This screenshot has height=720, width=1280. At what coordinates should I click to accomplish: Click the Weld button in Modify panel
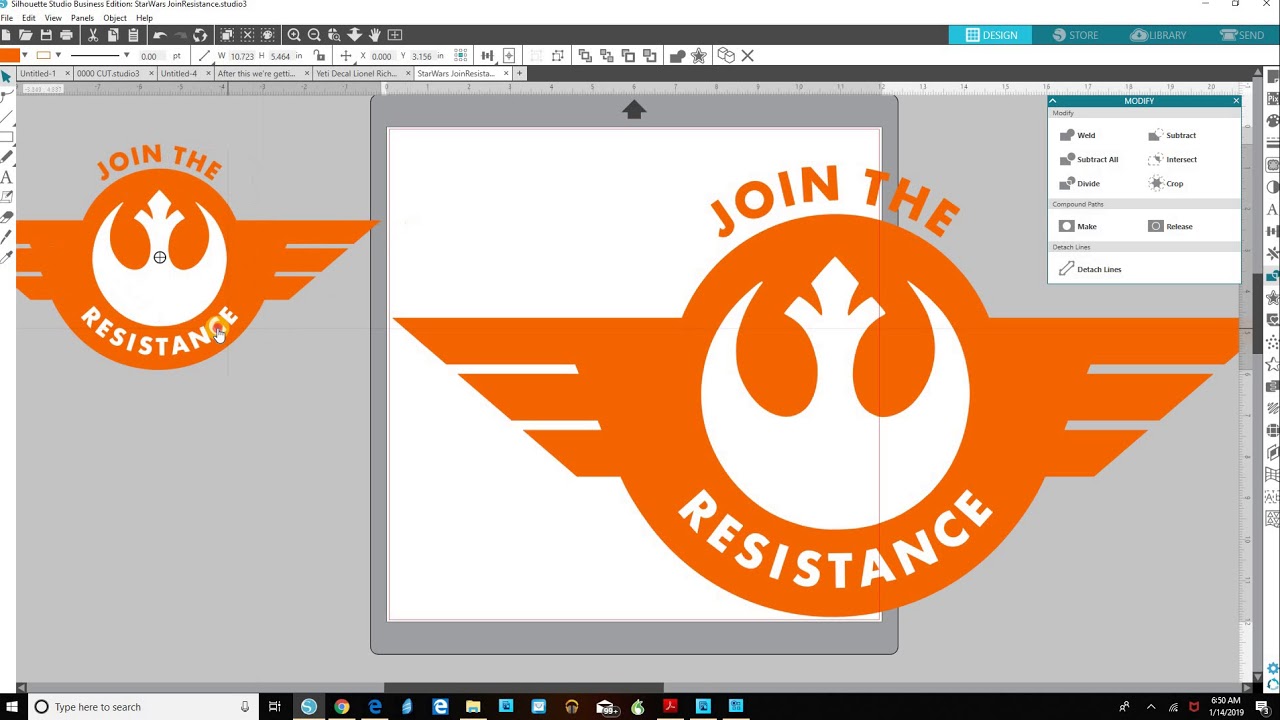pyautogui.click(x=1078, y=135)
